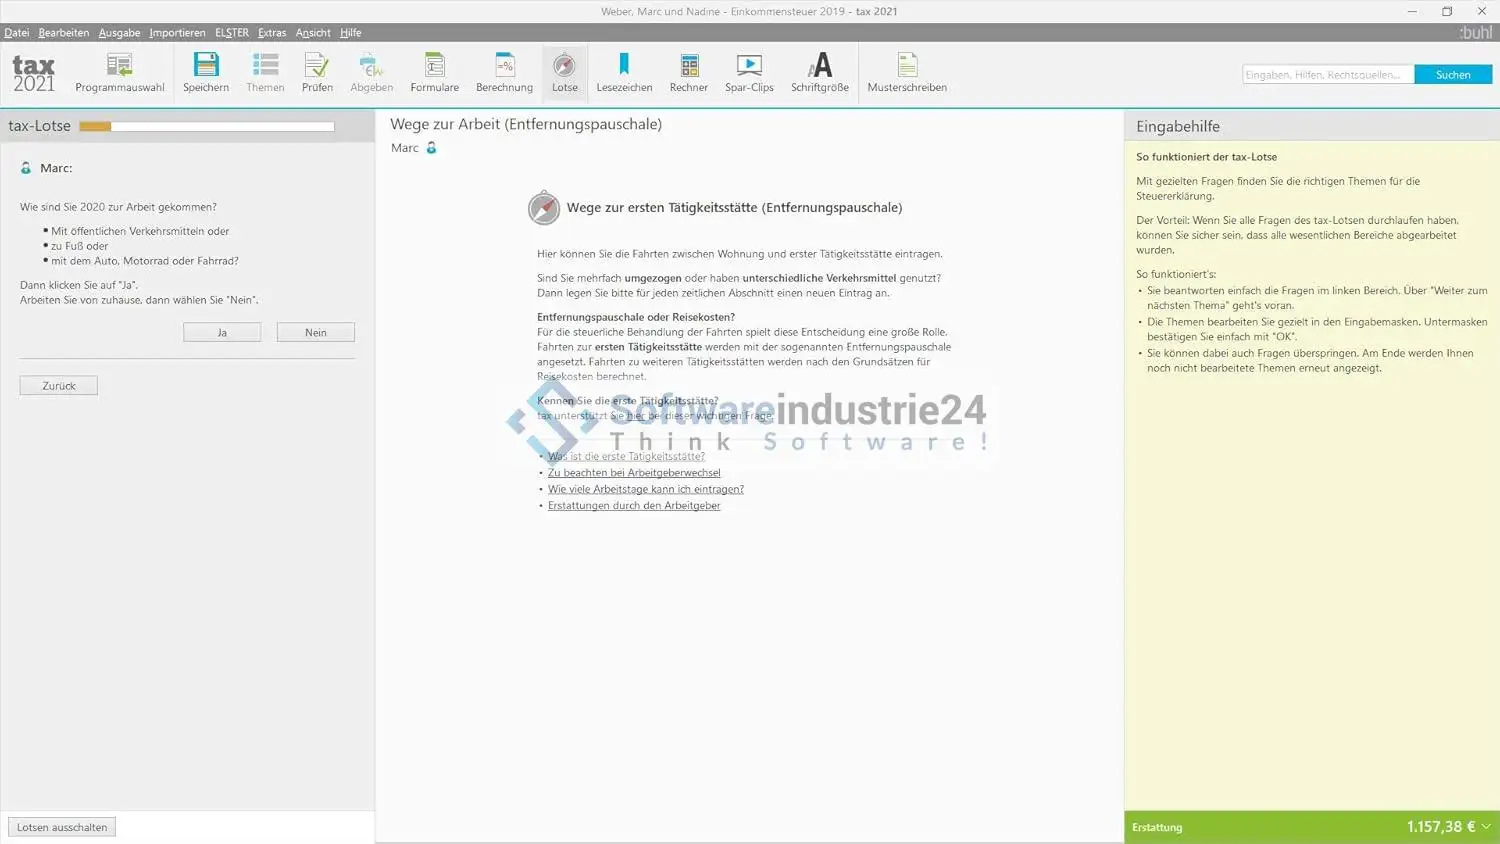The width and height of the screenshot is (1500, 844).
Task: Open Spar-Clips videos
Action: point(749,73)
